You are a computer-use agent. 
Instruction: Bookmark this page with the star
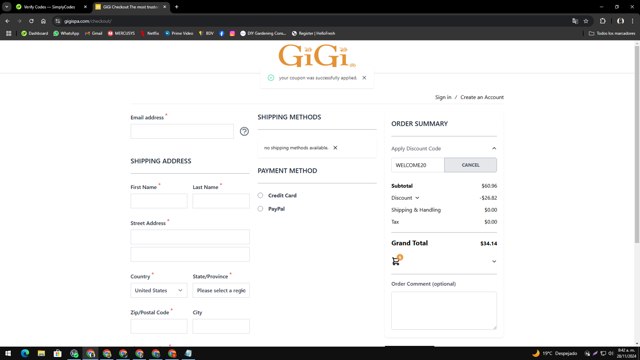[586, 21]
